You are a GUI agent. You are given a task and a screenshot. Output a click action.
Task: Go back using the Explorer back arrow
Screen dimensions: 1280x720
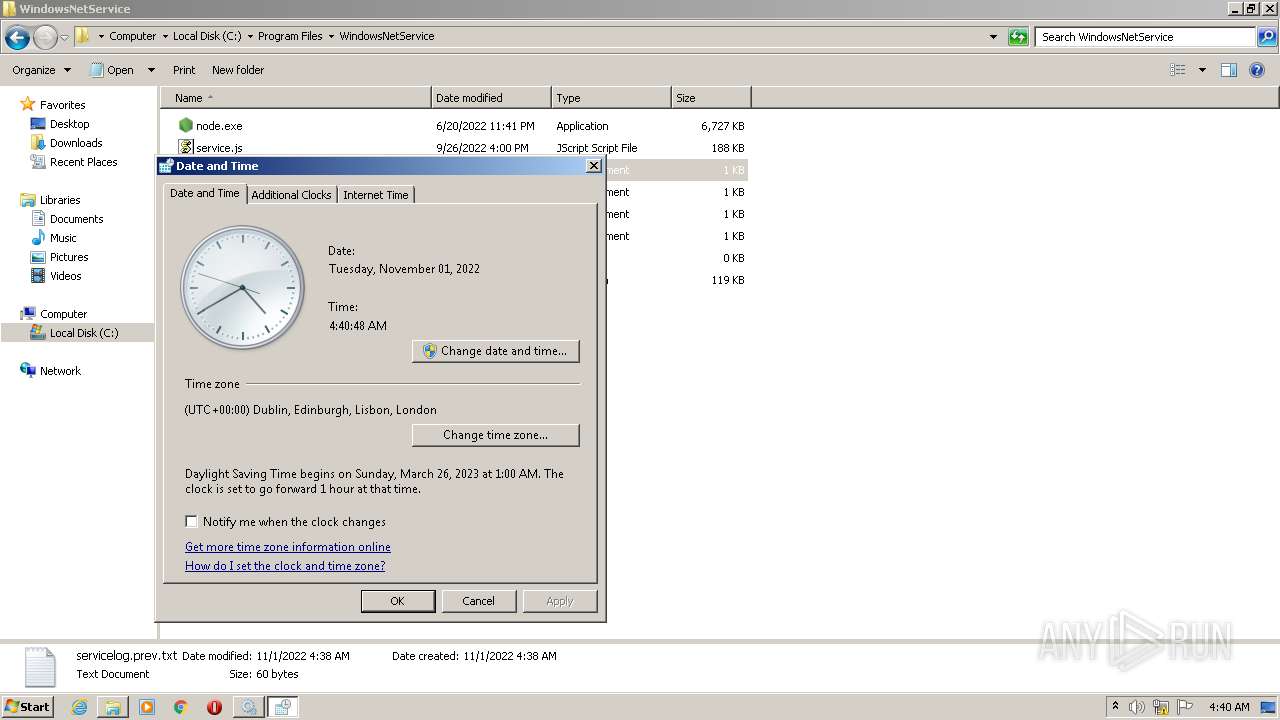[x=17, y=38]
